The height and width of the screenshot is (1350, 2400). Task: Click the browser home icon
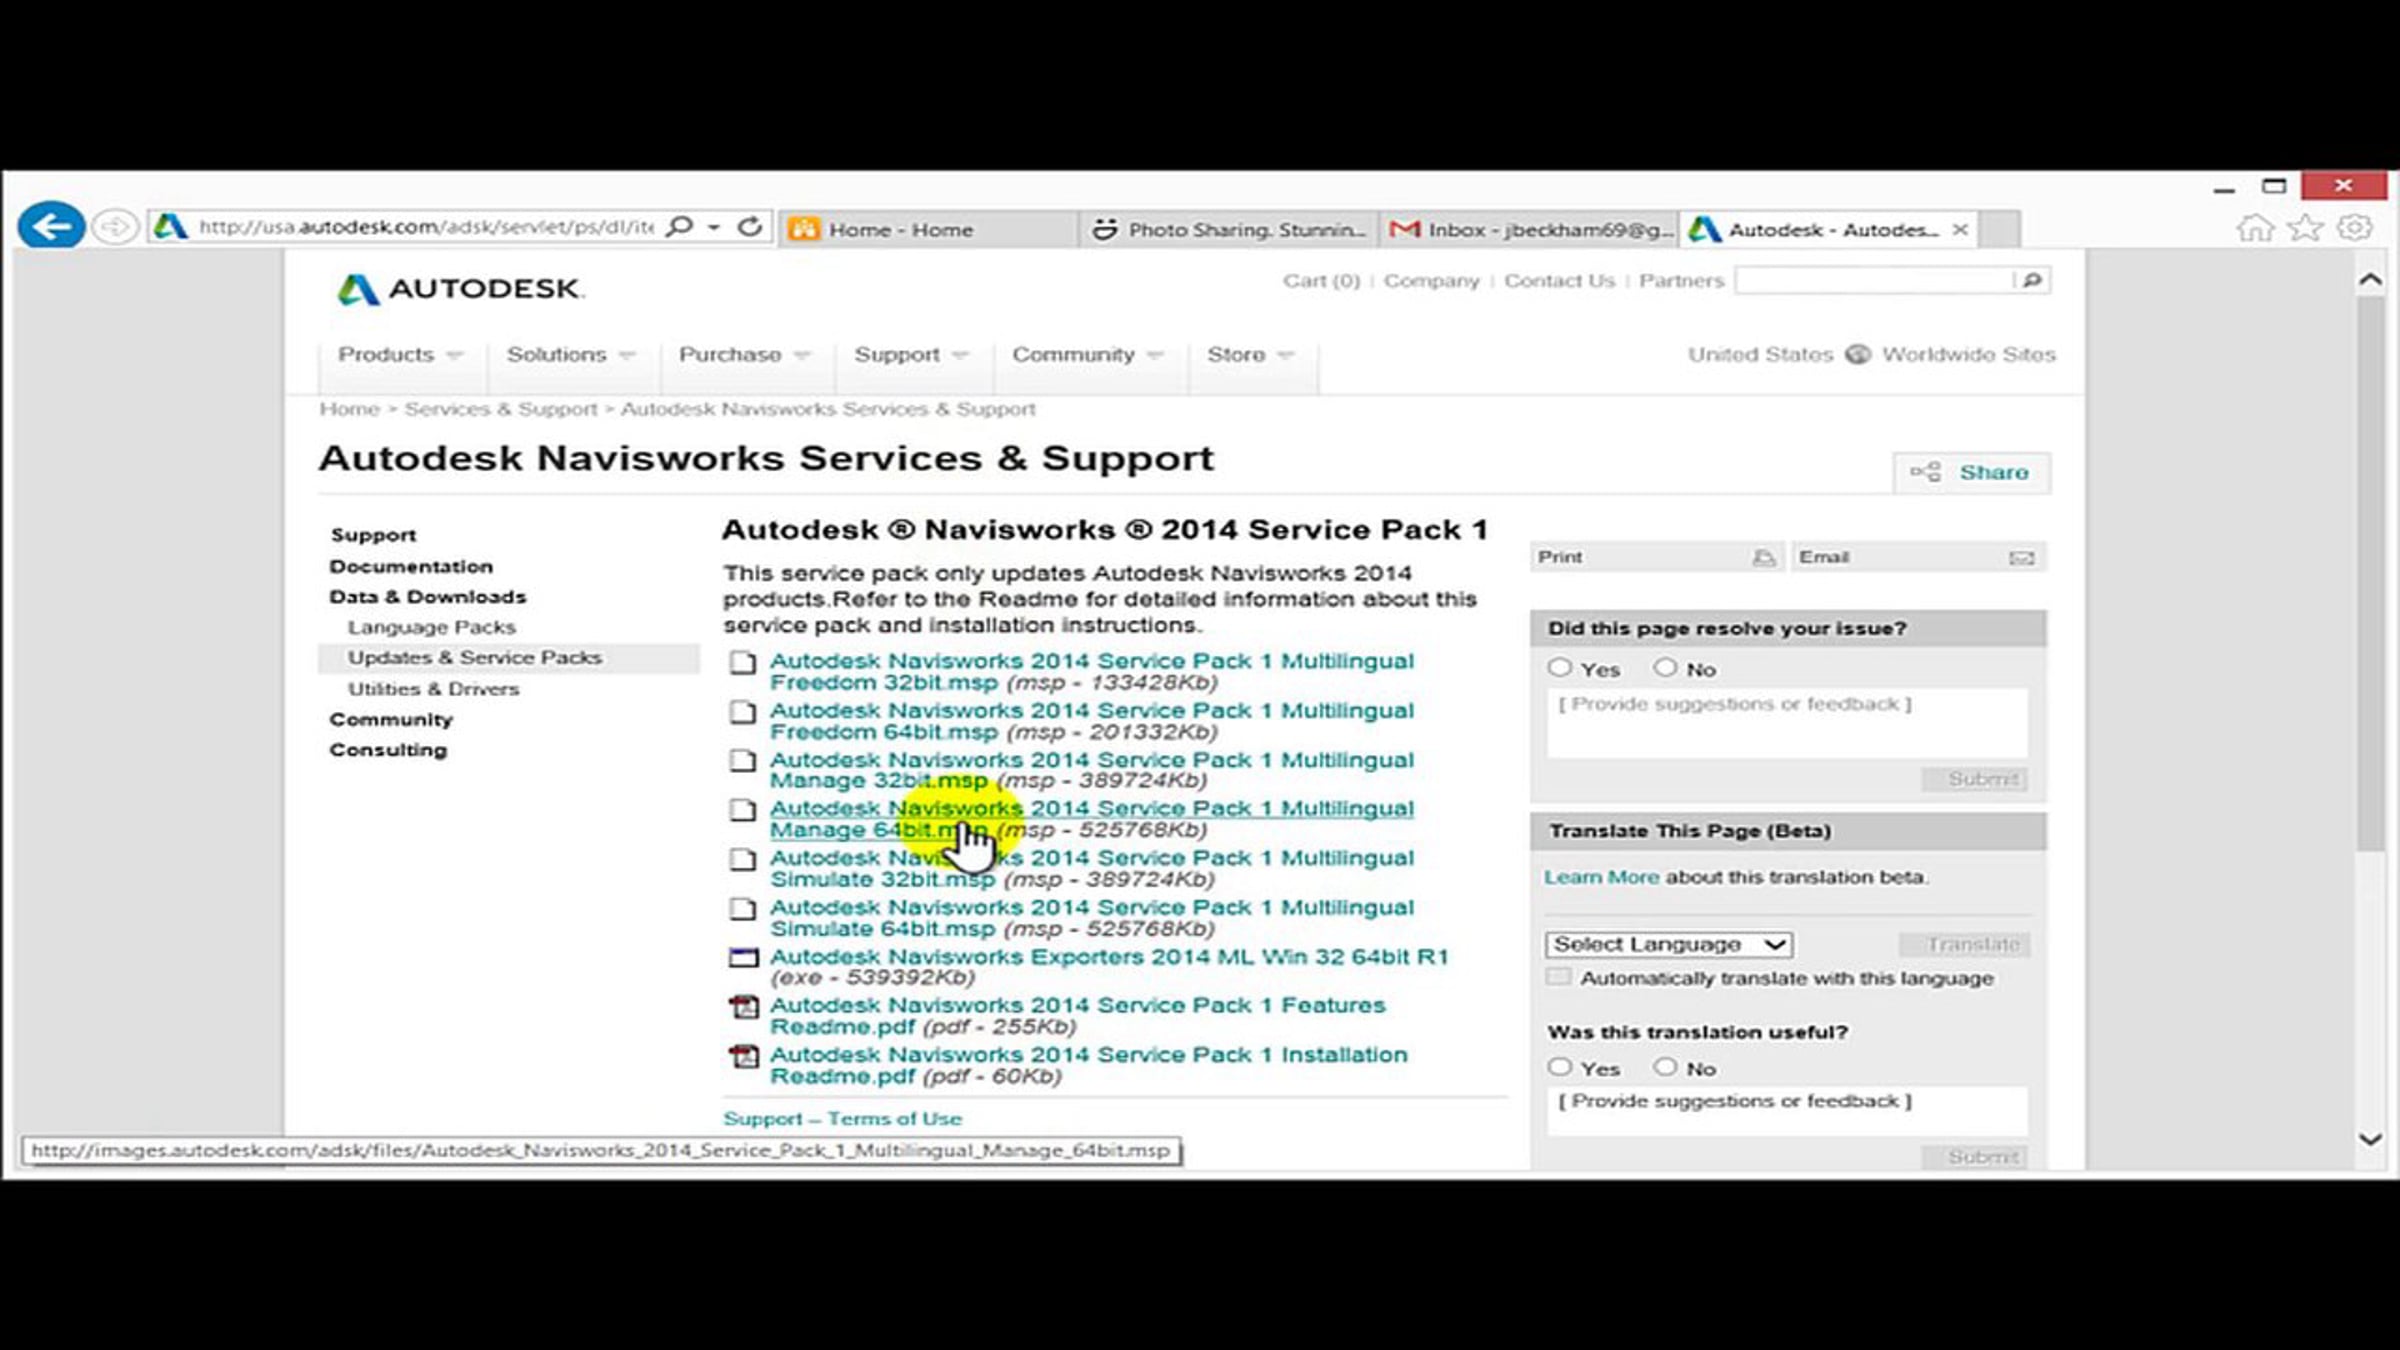[x=2254, y=228]
